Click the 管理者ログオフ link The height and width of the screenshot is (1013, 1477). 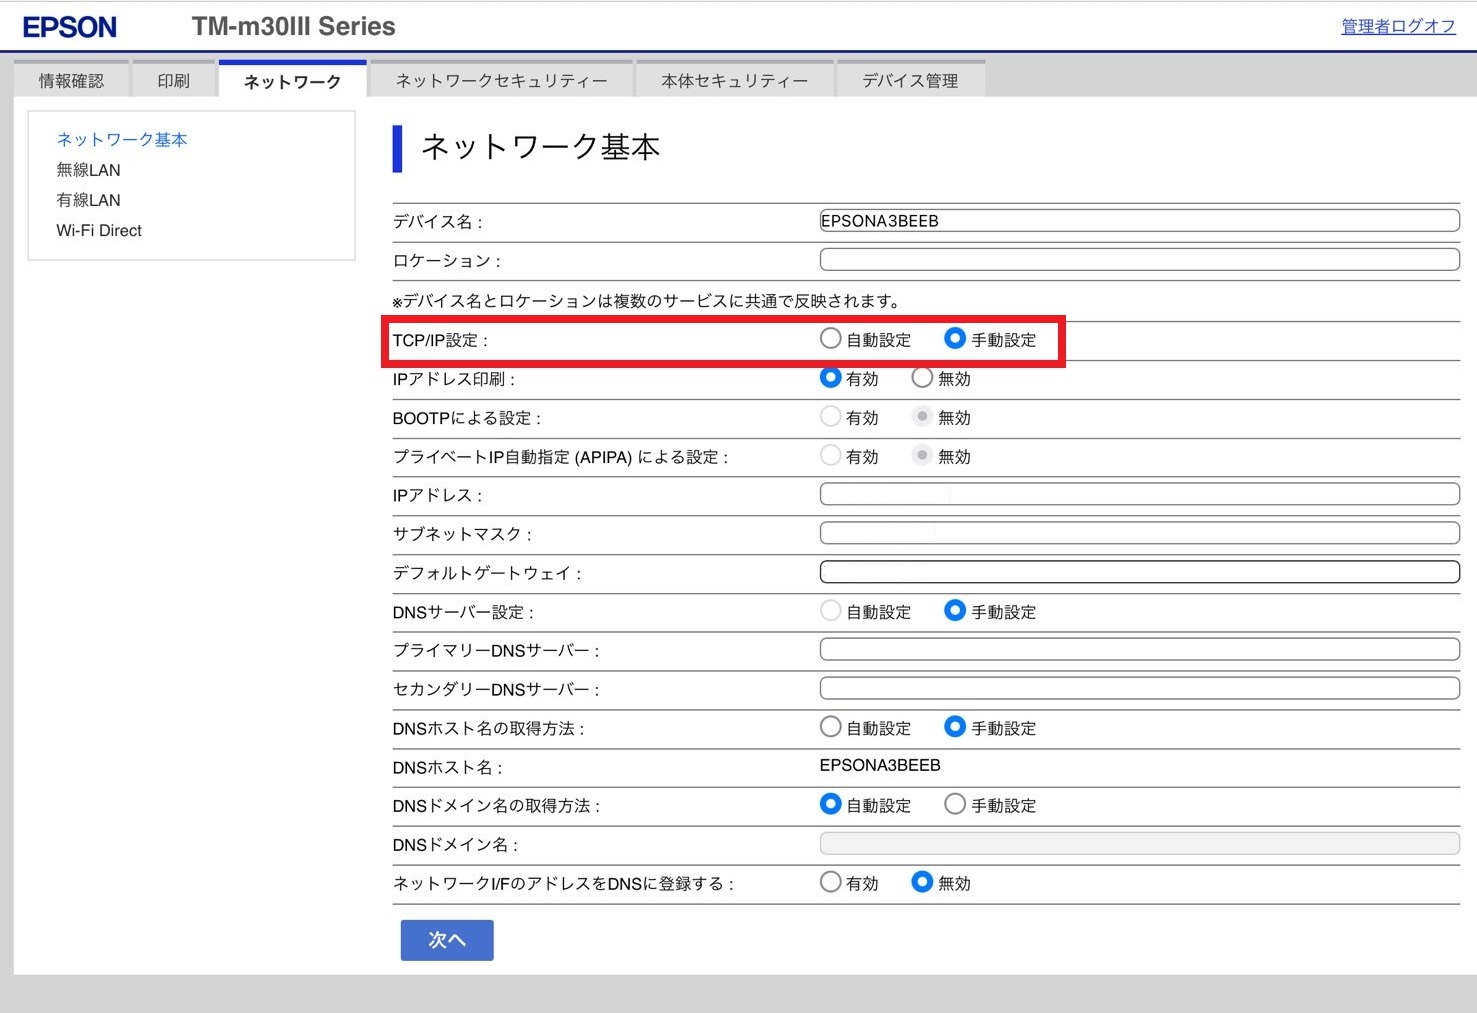(1397, 27)
